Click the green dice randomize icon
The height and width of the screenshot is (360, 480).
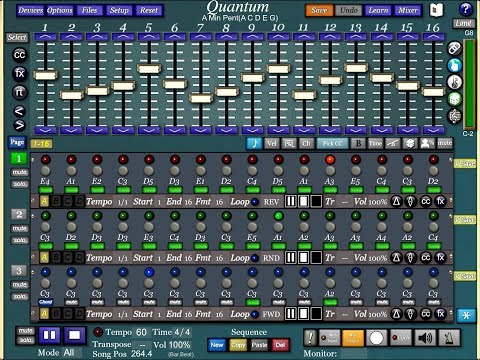[x=454, y=99]
